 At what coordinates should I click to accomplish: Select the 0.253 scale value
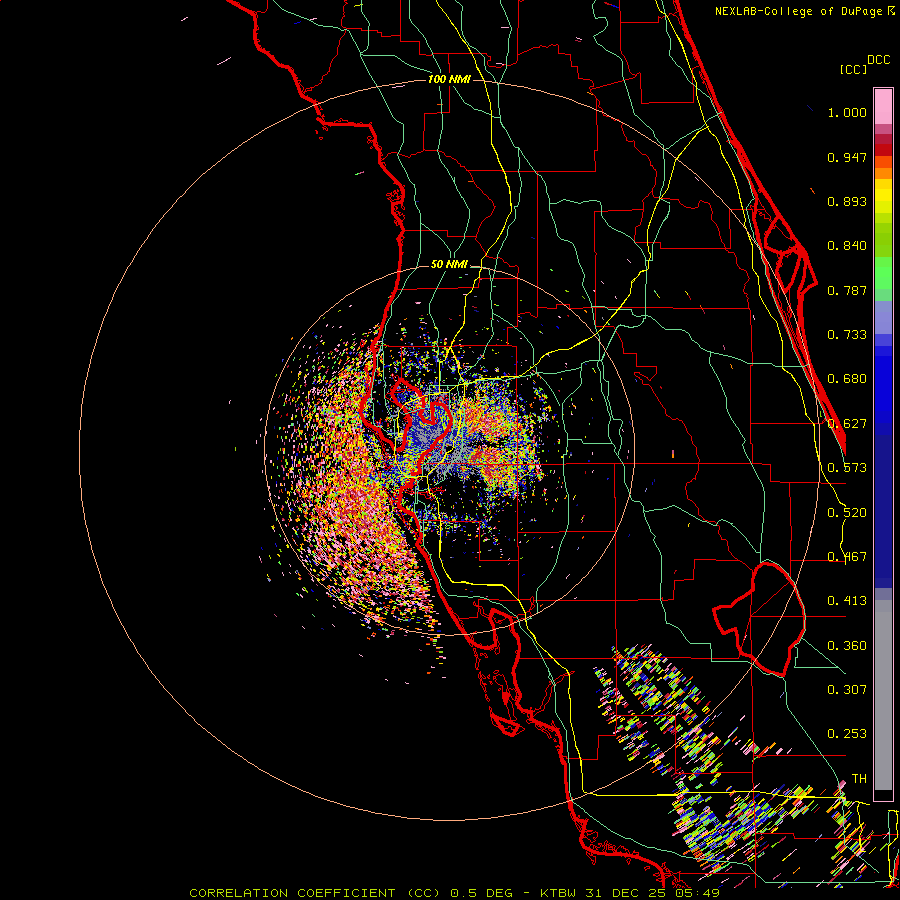point(847,734)
